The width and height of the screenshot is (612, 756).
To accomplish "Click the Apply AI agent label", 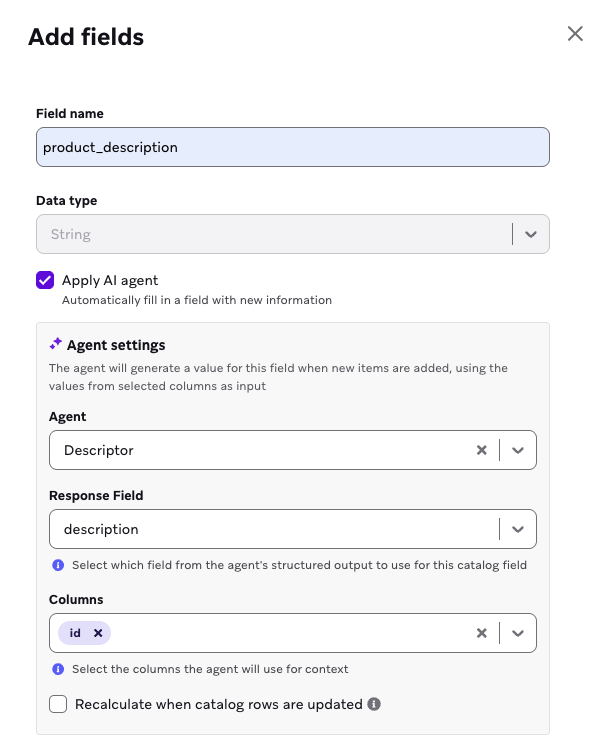I will tap(110, 280).
